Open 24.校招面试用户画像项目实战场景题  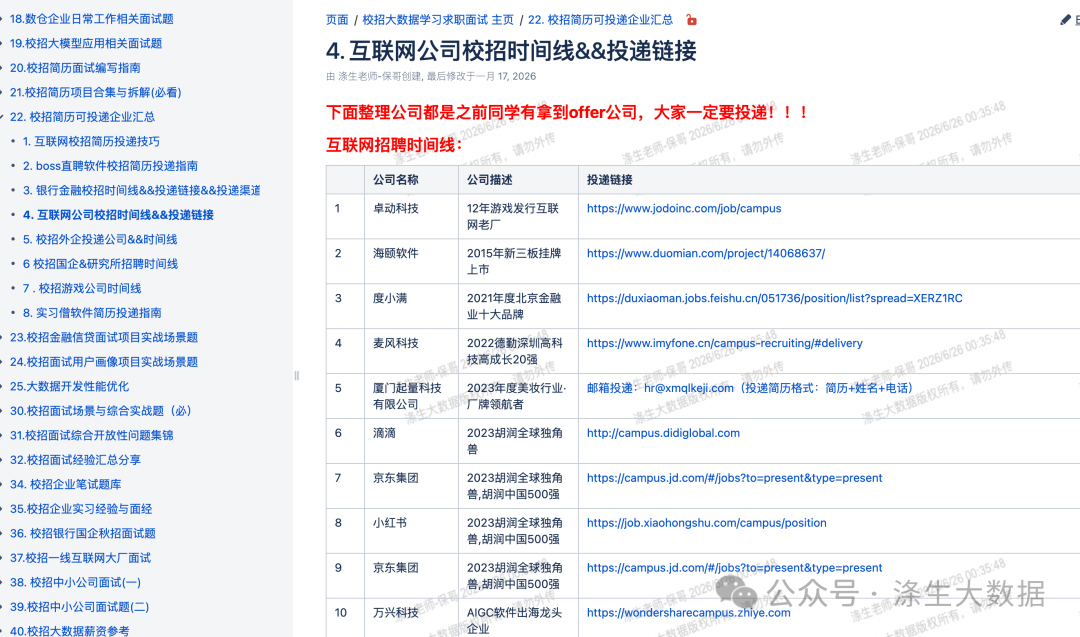(x=104, y=362)
